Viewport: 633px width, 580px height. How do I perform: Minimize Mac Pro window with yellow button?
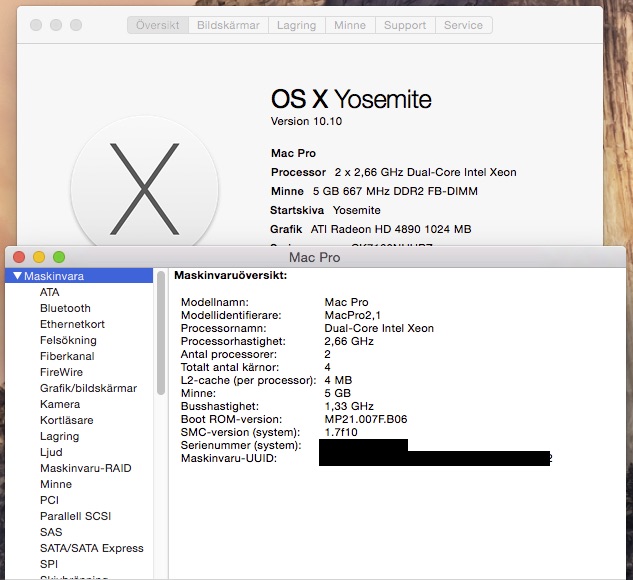[x=39, y=257]
